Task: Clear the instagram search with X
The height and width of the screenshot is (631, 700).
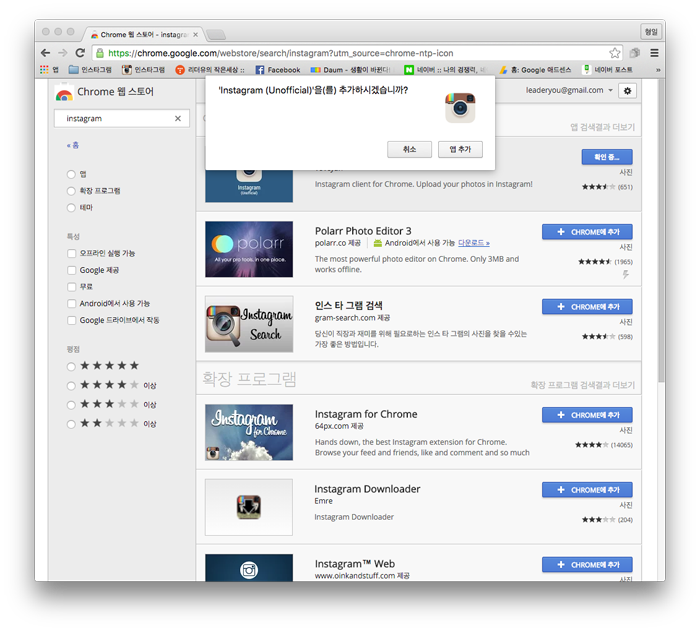Action: pyautogui.click(x=178, y=118)
